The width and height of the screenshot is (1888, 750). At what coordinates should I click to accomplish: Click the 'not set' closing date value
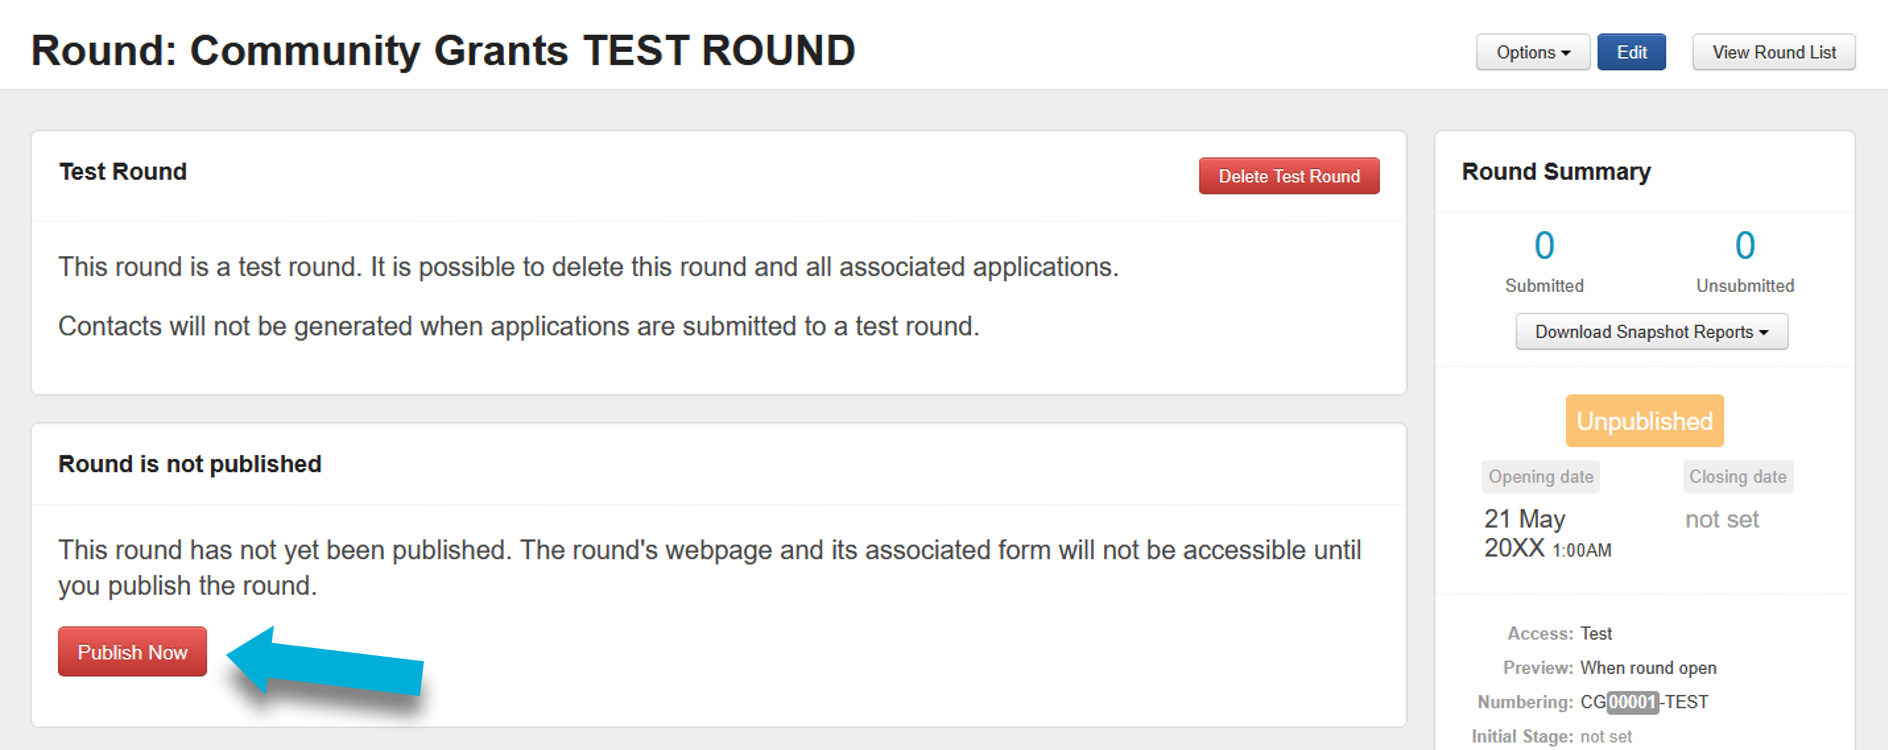[1721, 519]
